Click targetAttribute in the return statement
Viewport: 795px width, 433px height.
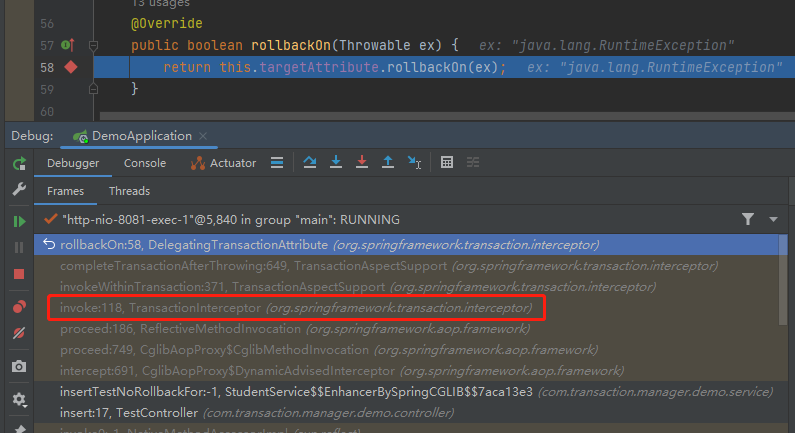[319, 67]
